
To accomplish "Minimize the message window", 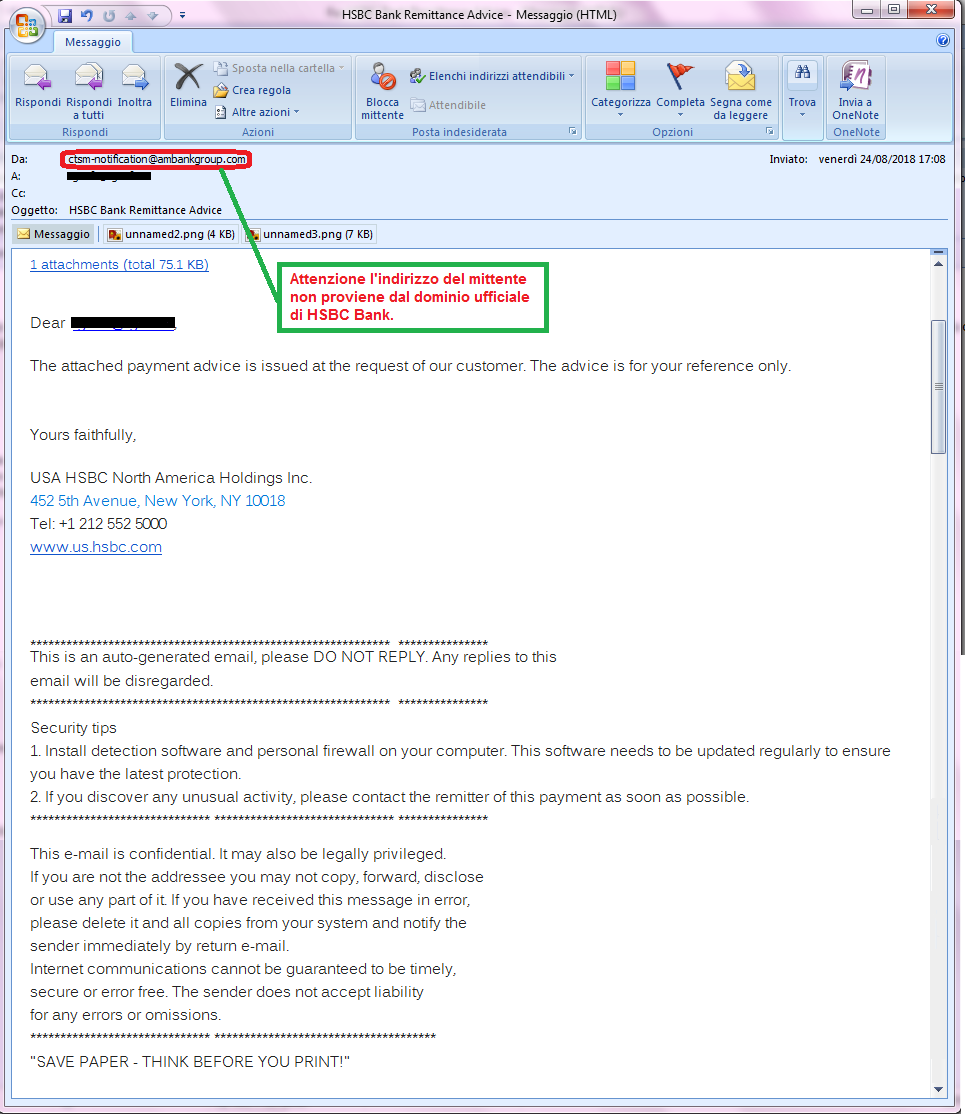I will tap(868, 10).
